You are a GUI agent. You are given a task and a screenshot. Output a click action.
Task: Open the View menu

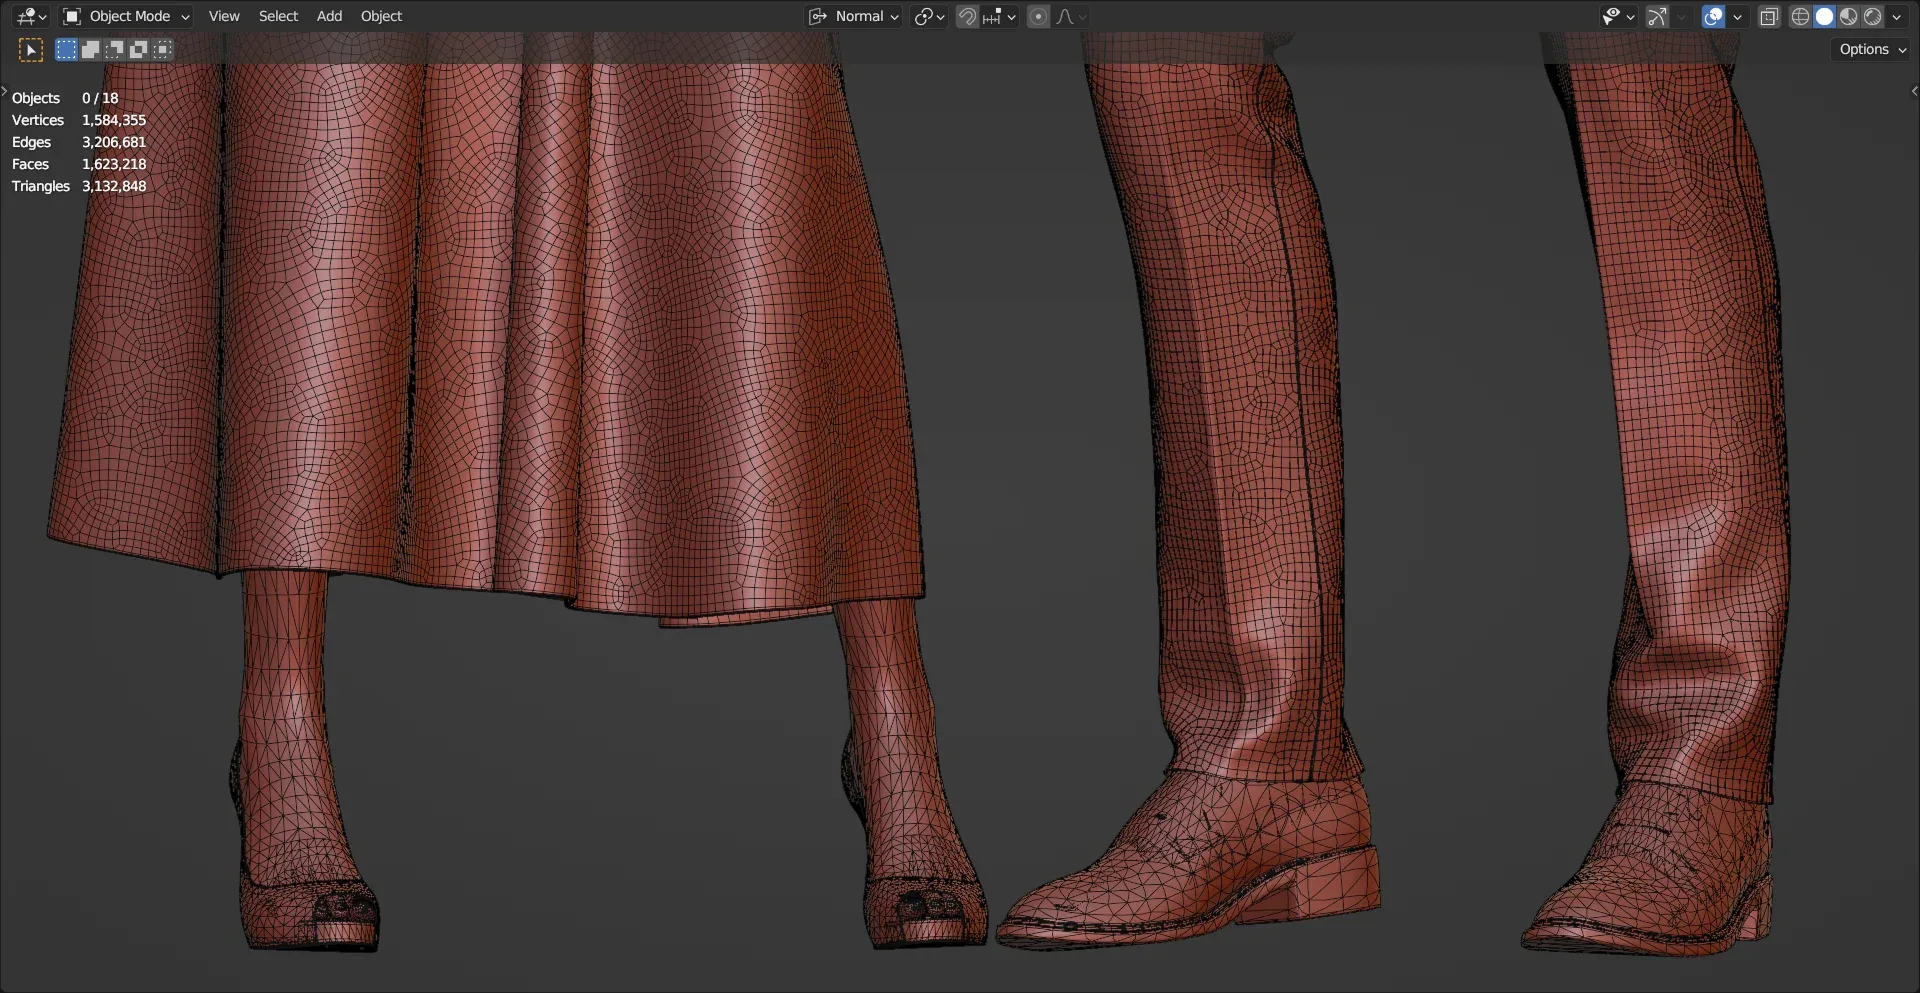(224, 16)
